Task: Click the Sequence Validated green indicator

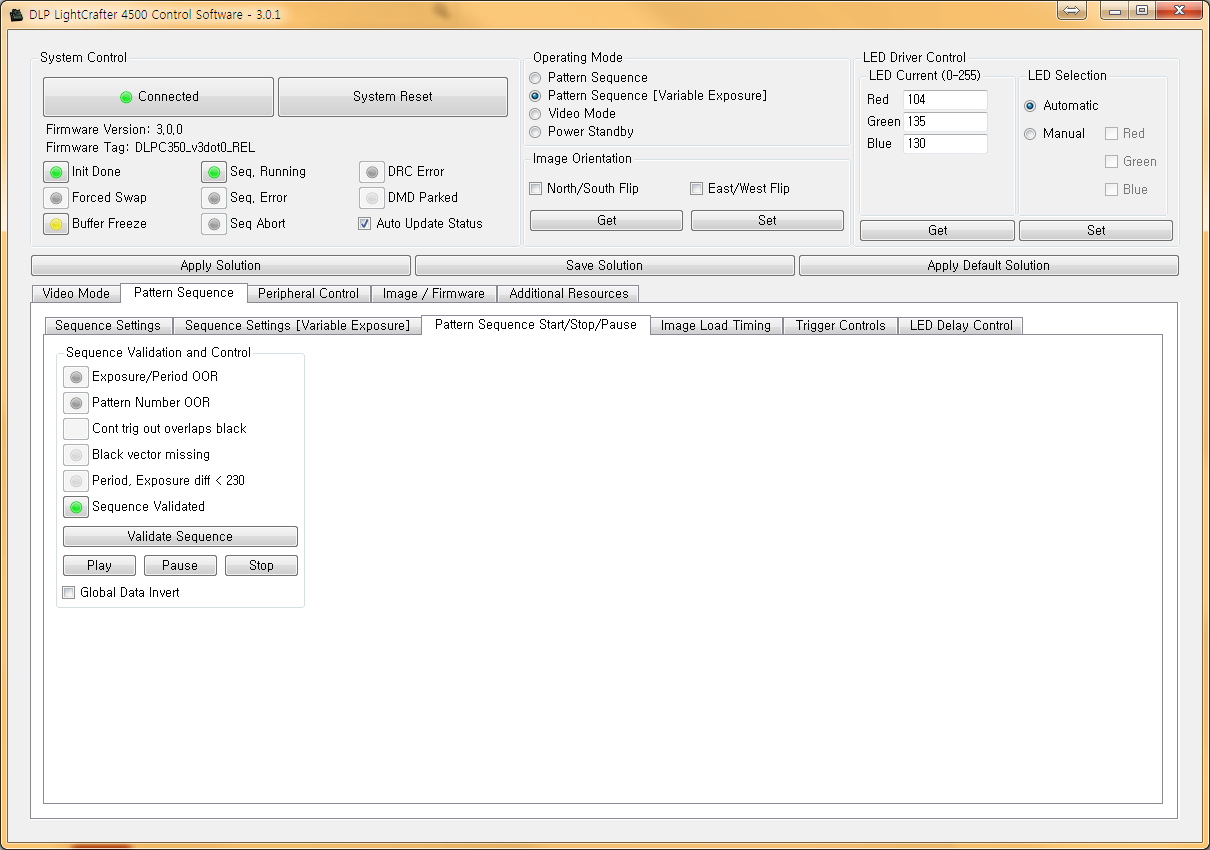Action: pos(76,507)
